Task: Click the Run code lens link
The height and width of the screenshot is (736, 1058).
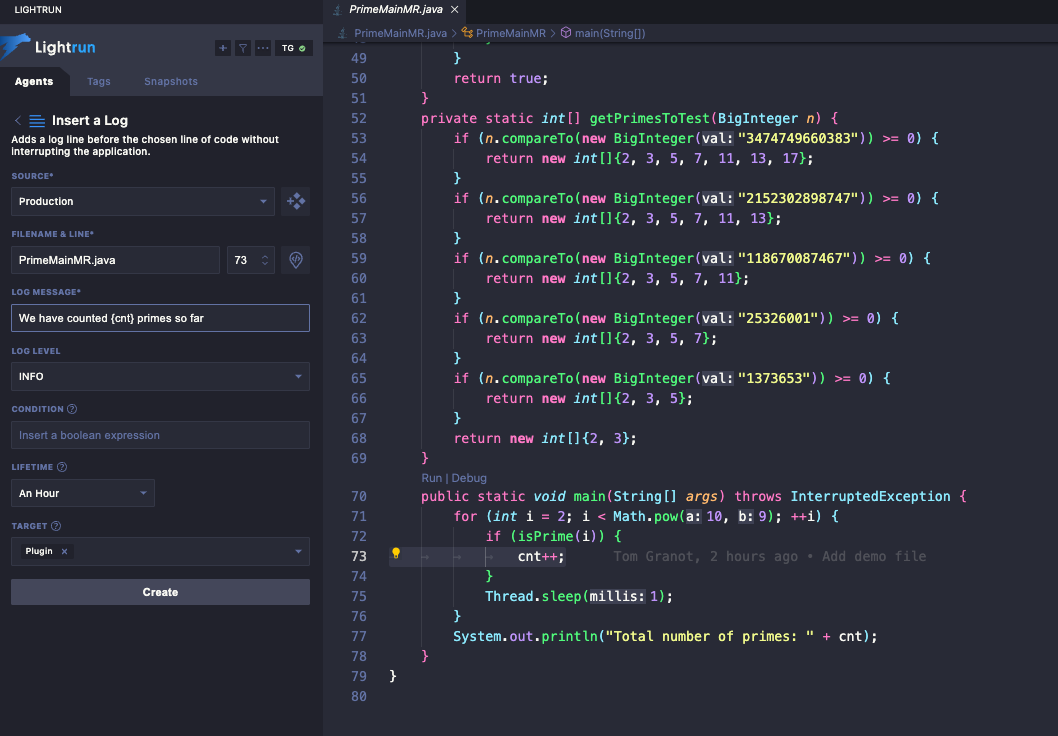Action: (431, 478)
